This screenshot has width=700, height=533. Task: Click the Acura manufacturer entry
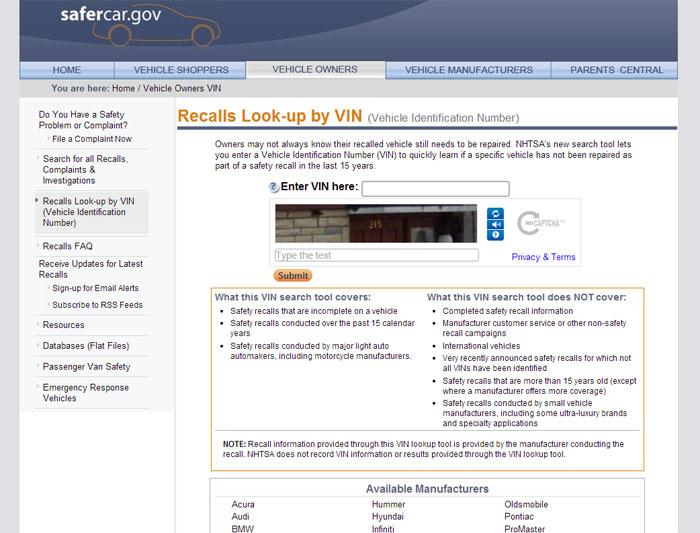click(243, 504)
